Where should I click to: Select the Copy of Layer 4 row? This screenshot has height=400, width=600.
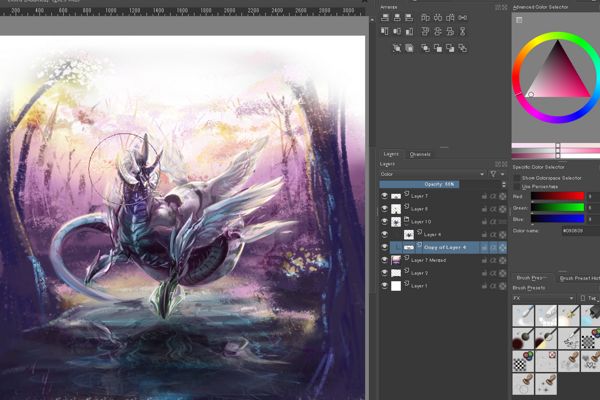pyautogui.click(x=448, y=248)
